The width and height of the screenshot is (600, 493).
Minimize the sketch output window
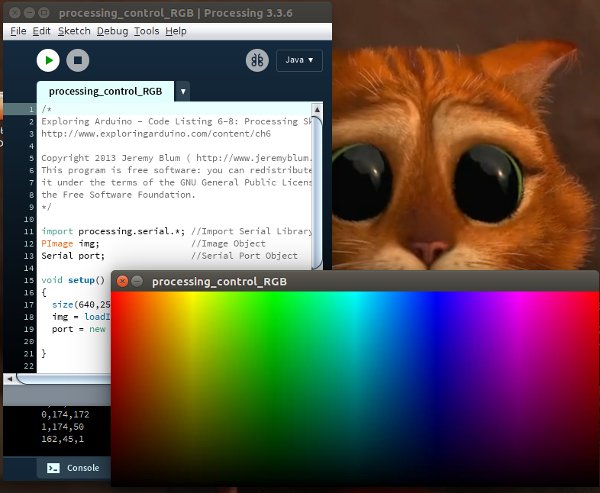coord(137,281)
